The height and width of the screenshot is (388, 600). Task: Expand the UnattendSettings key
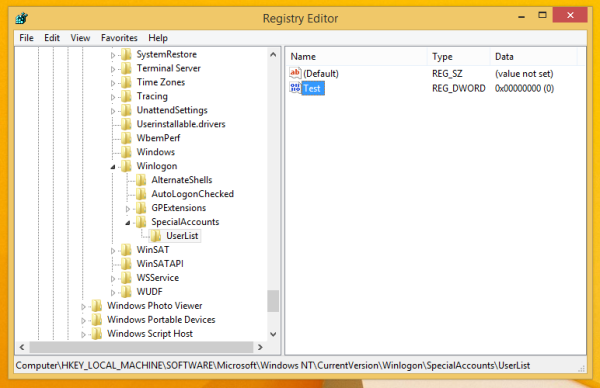(x=112, y=111)
